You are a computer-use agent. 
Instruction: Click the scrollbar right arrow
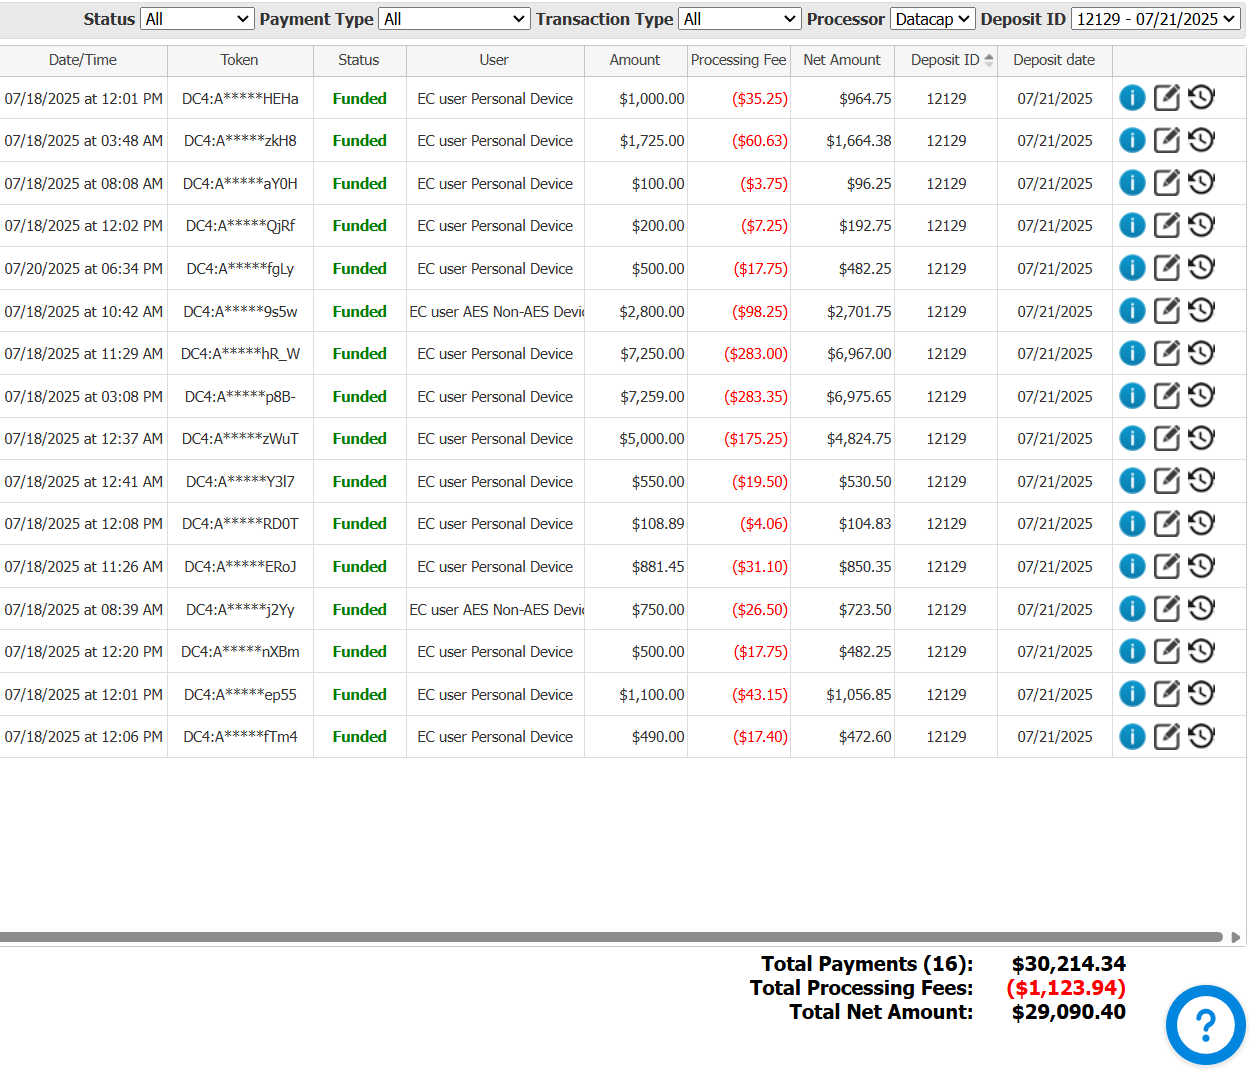click(1236, 937)
